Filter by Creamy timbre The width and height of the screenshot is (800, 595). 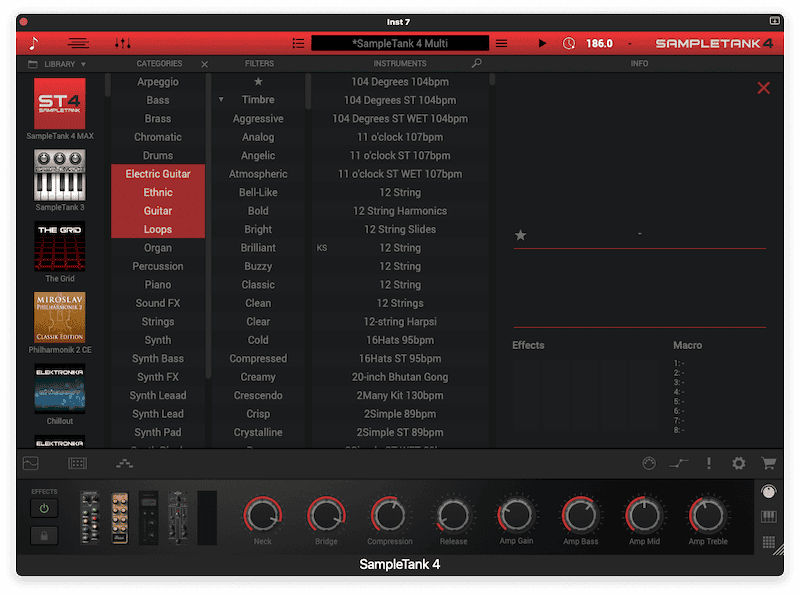point(258,377)
